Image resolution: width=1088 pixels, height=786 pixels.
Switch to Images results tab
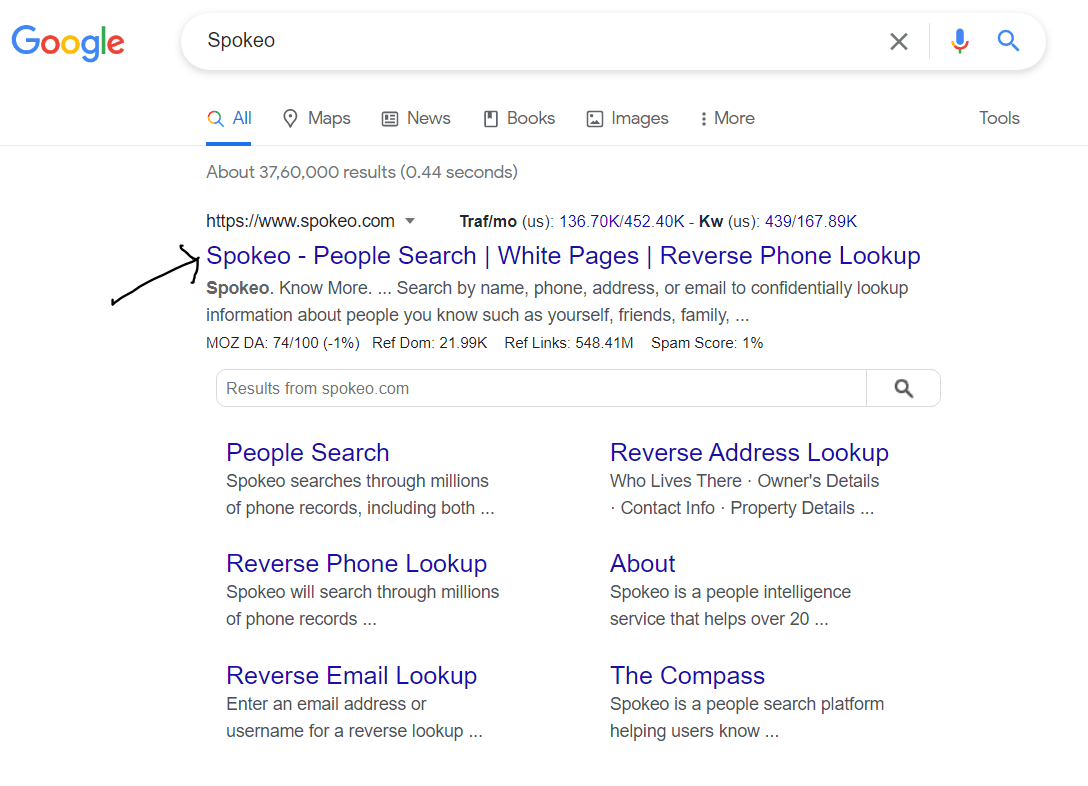point(627,118)
